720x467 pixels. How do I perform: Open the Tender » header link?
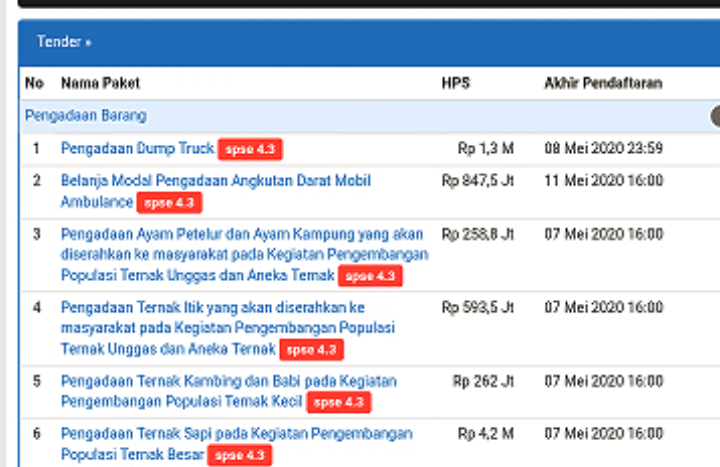pos(64,42)
